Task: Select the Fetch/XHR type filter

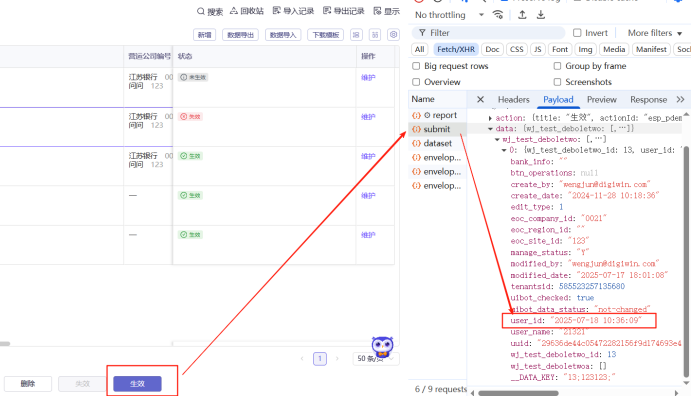Action: 456,49
